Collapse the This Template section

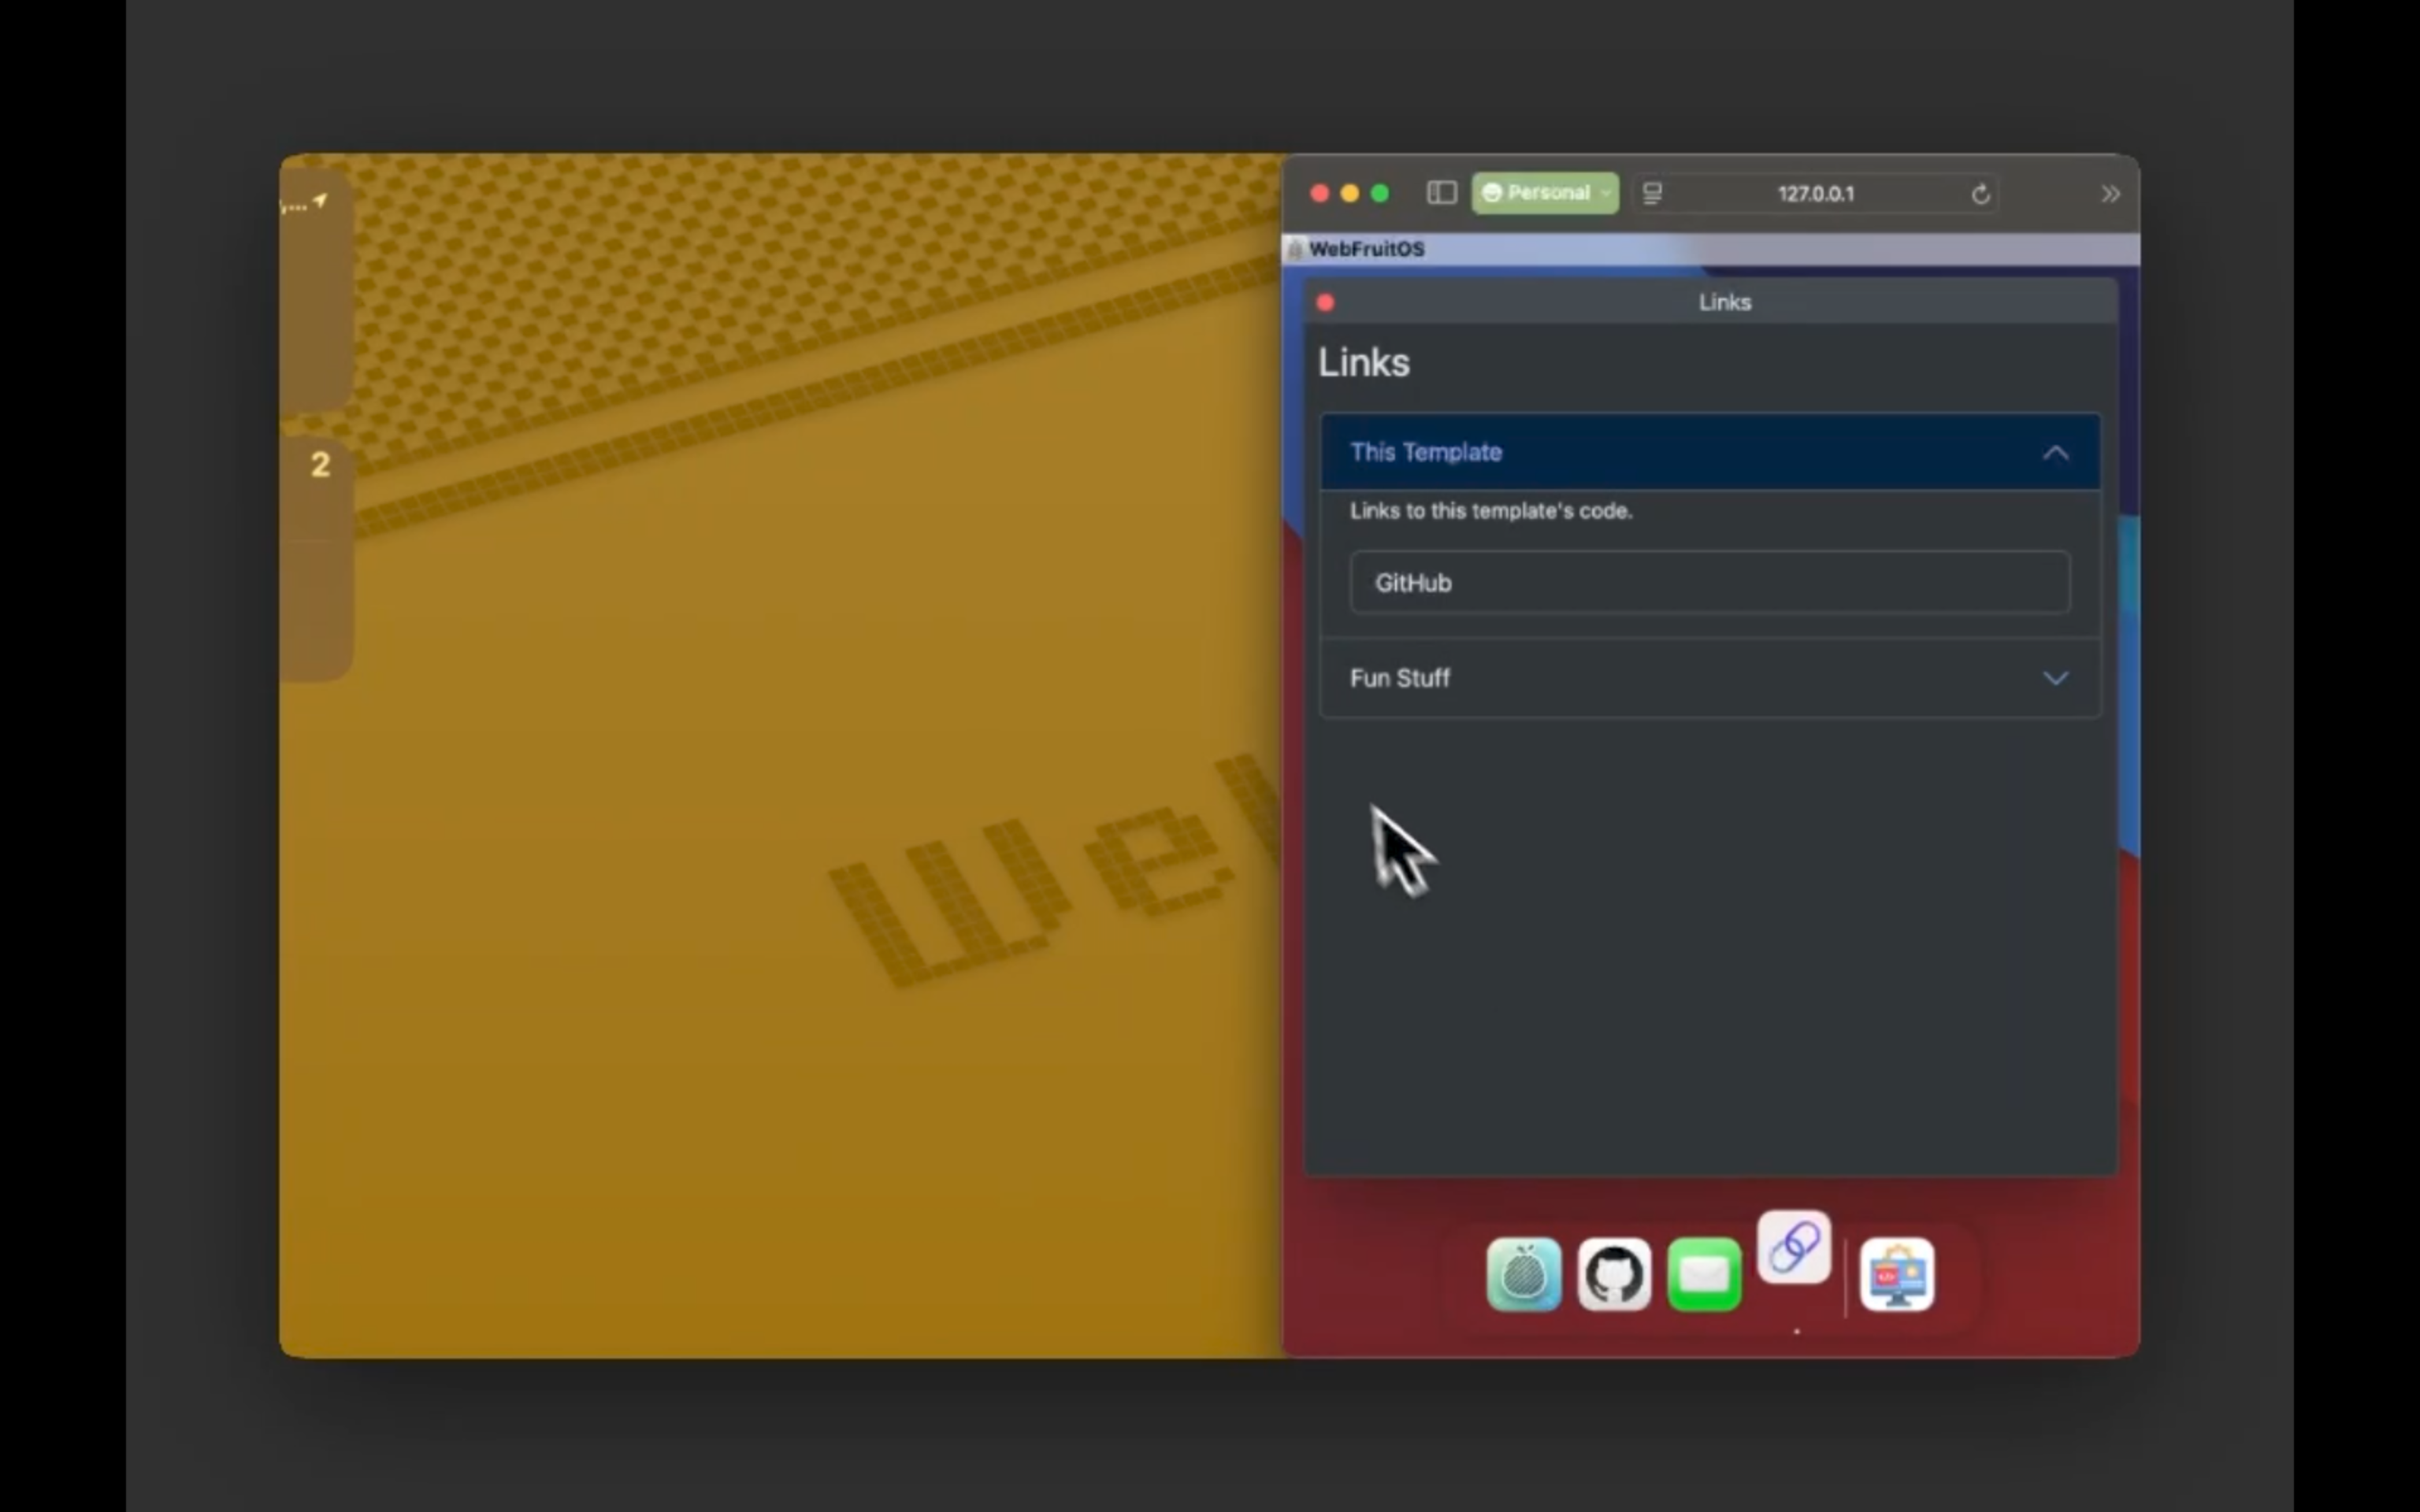pos(2056,452)
